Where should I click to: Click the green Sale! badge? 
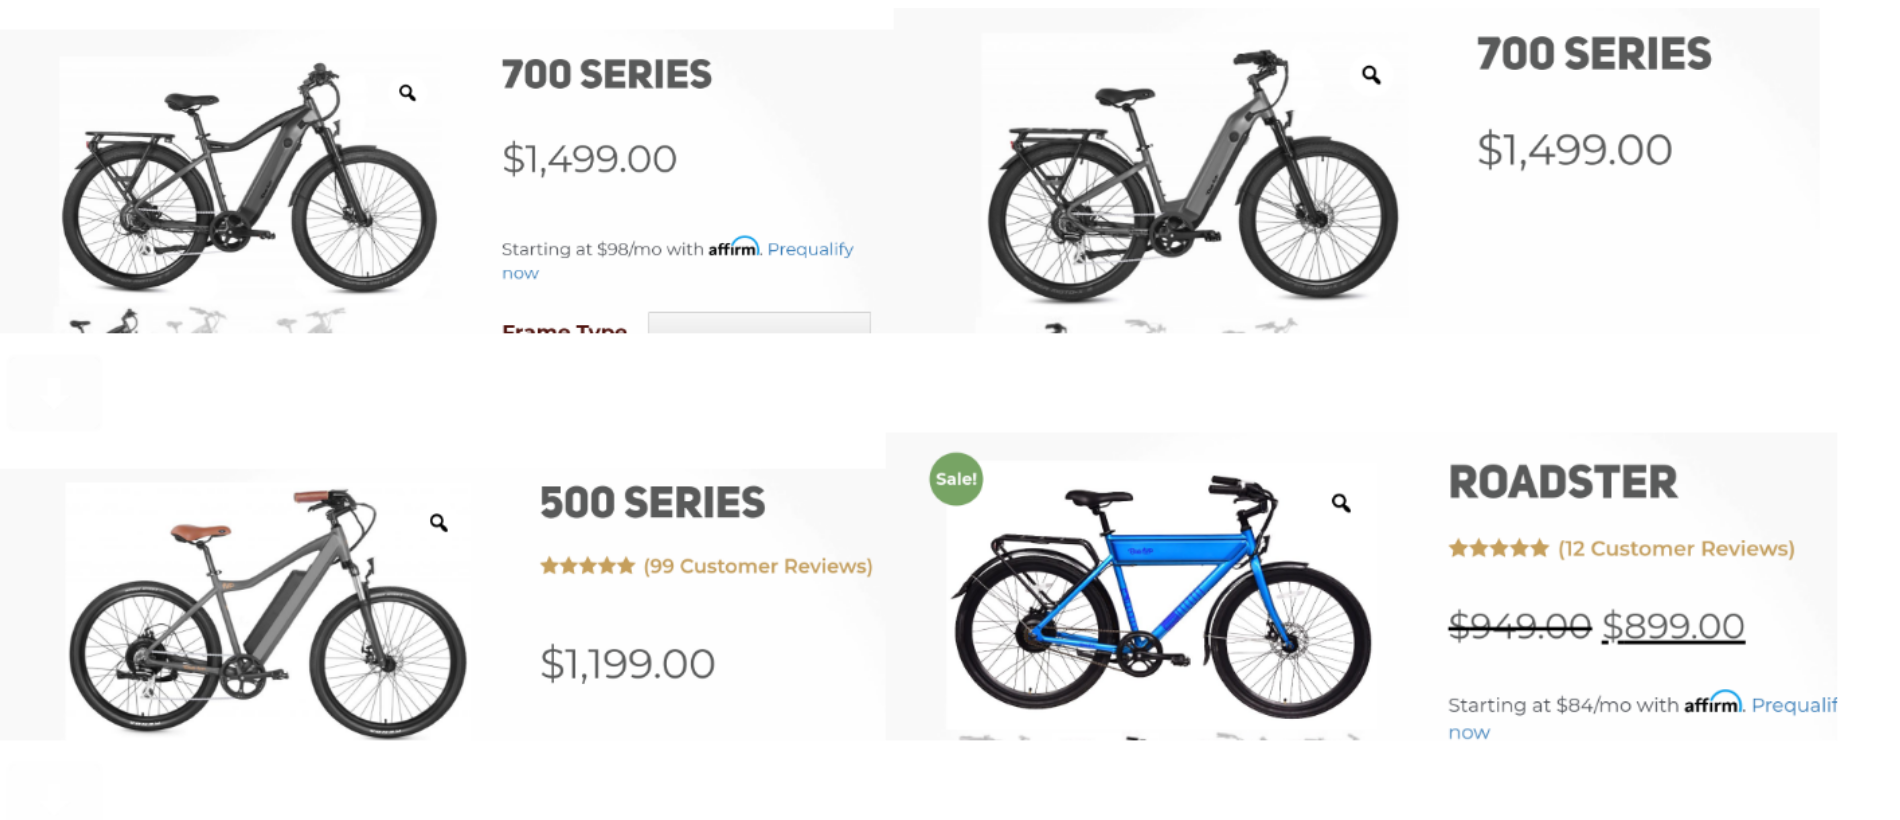click(956, 479)
